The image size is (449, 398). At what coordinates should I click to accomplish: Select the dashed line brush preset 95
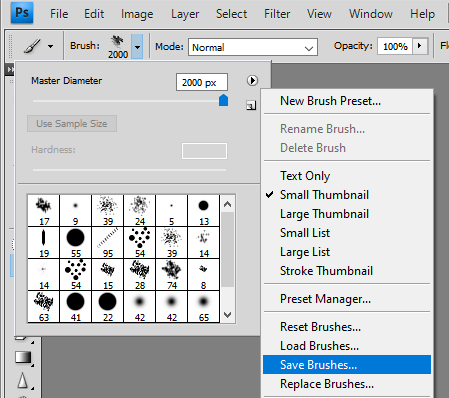coord(108,243)
